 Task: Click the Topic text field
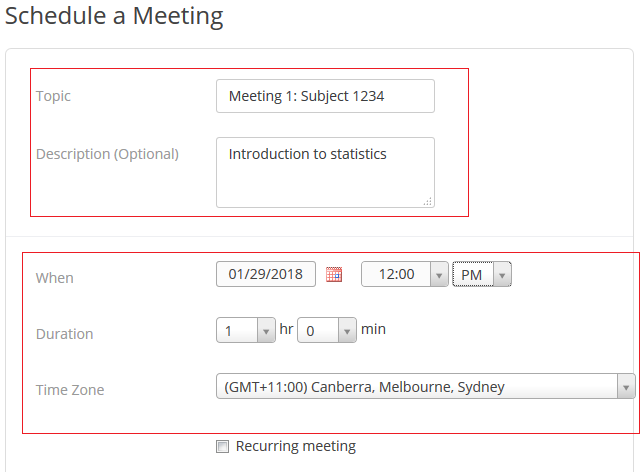(325, 96)
